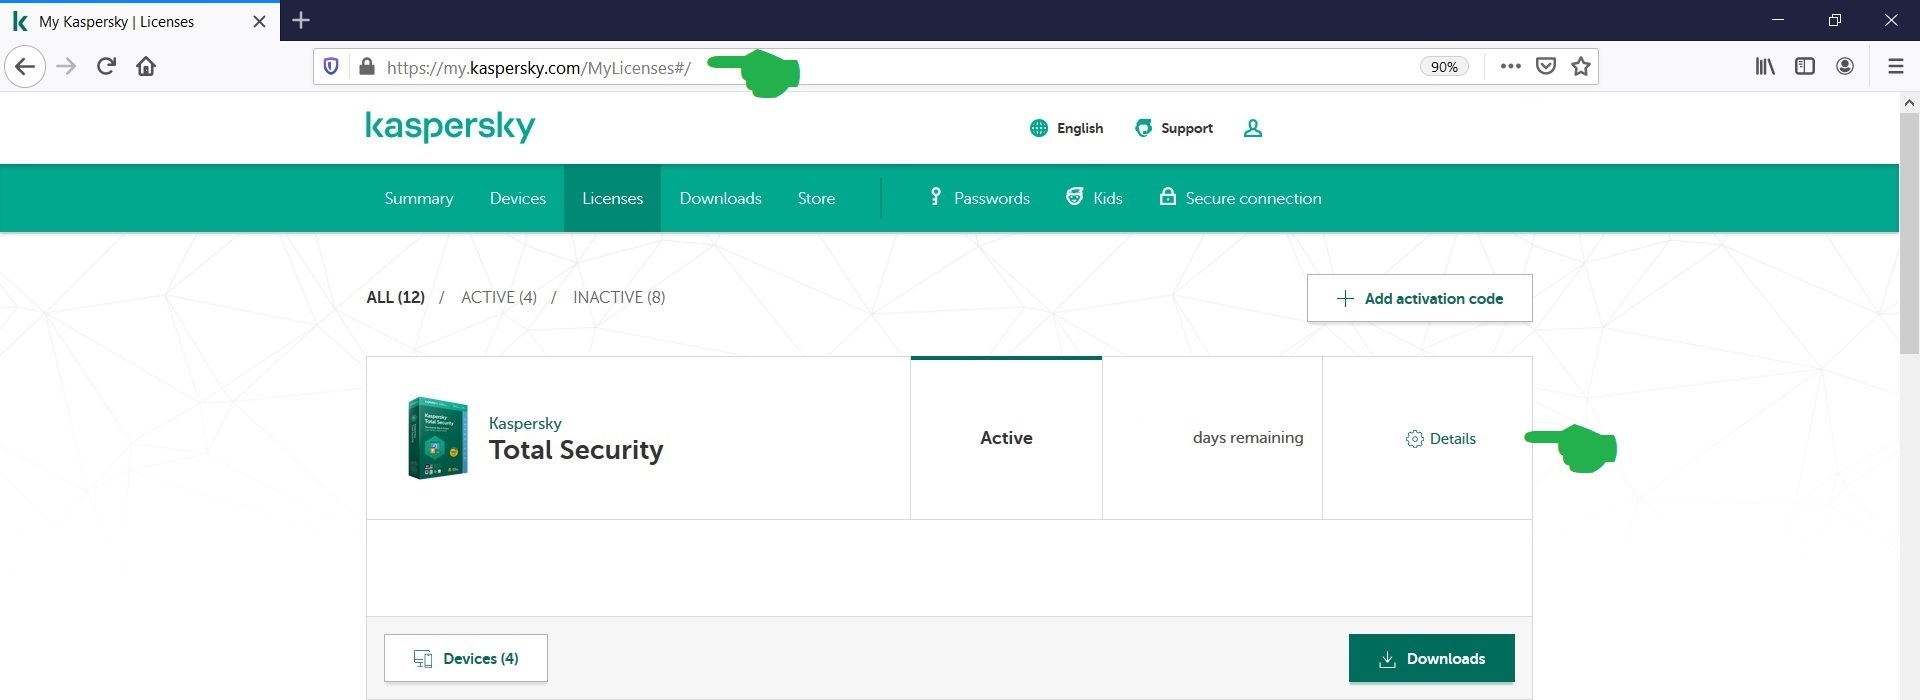The width and height of the screenshot is (1920, 700).
Task: Open the Downloads navigation tab
Action: click(x=720, y=198)
